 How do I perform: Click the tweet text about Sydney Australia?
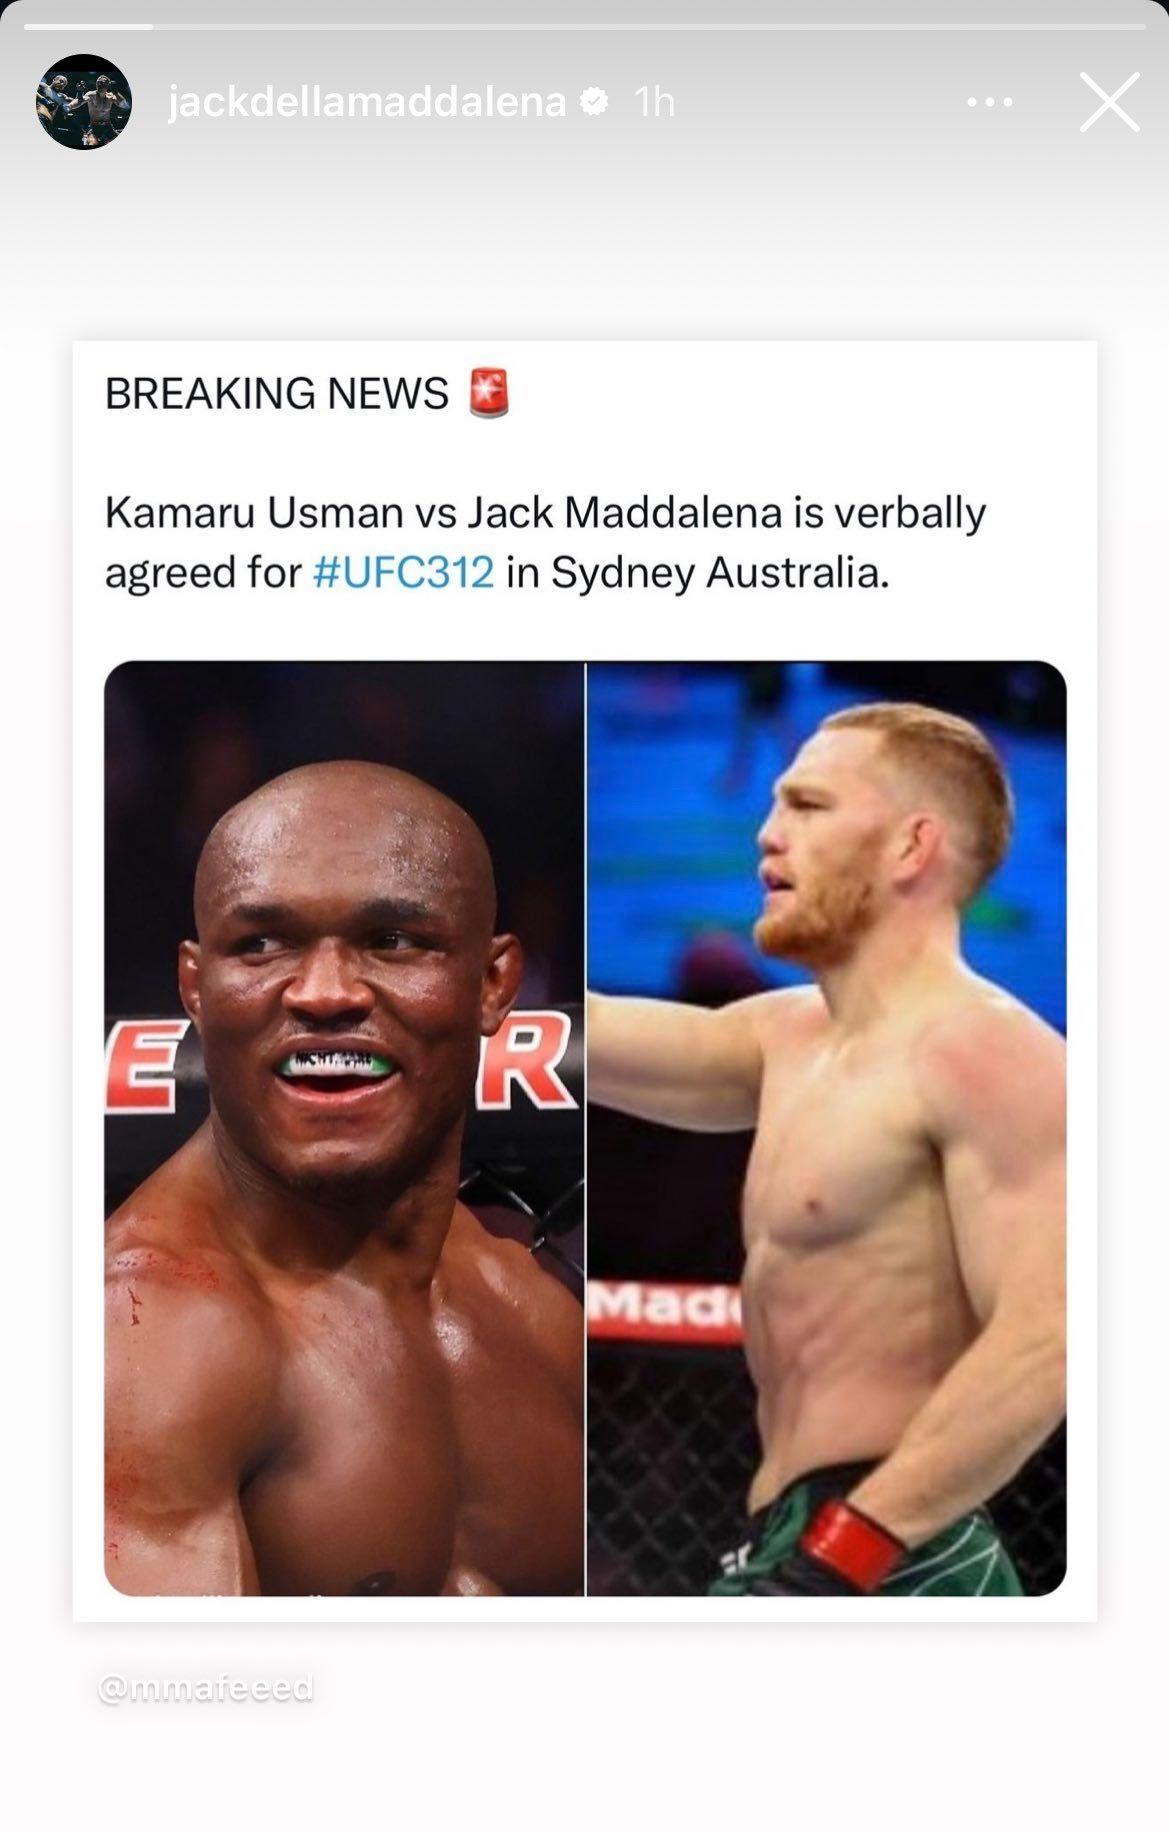[545, 543]
